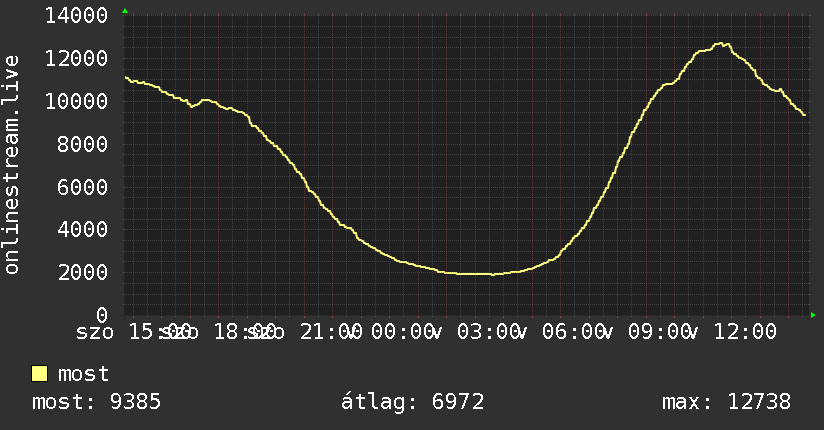Click the 00:00 time axis label
Image resolution: width=824 pixels, height=430 pixels.
403,332
